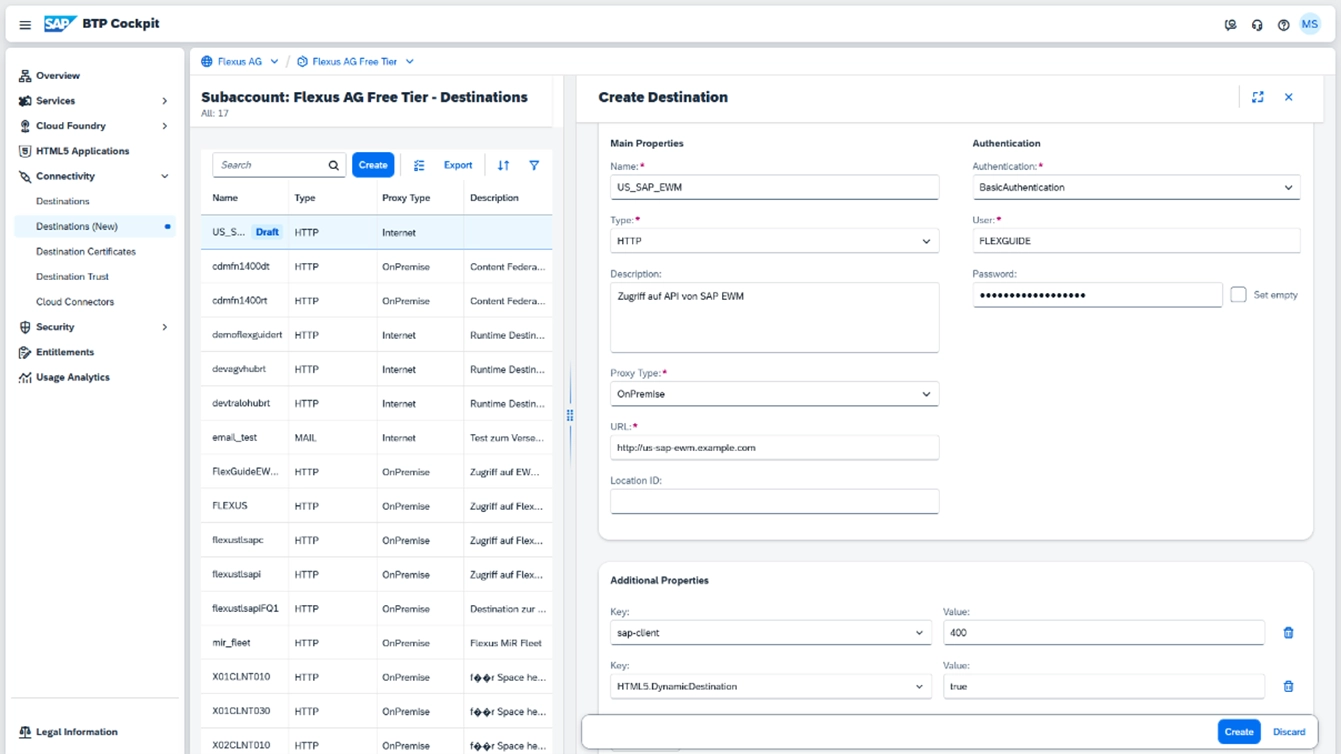Select the US_S... Draft destination row
1341x754 pixels.
[x=377, y=232]
